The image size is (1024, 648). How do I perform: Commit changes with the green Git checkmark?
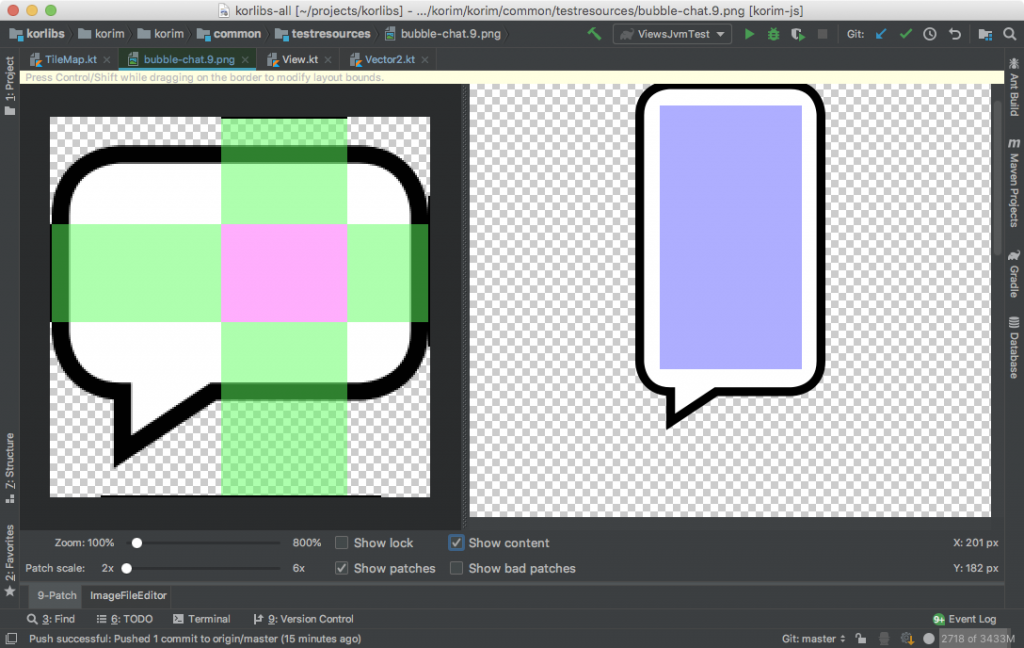coord(906,33)
